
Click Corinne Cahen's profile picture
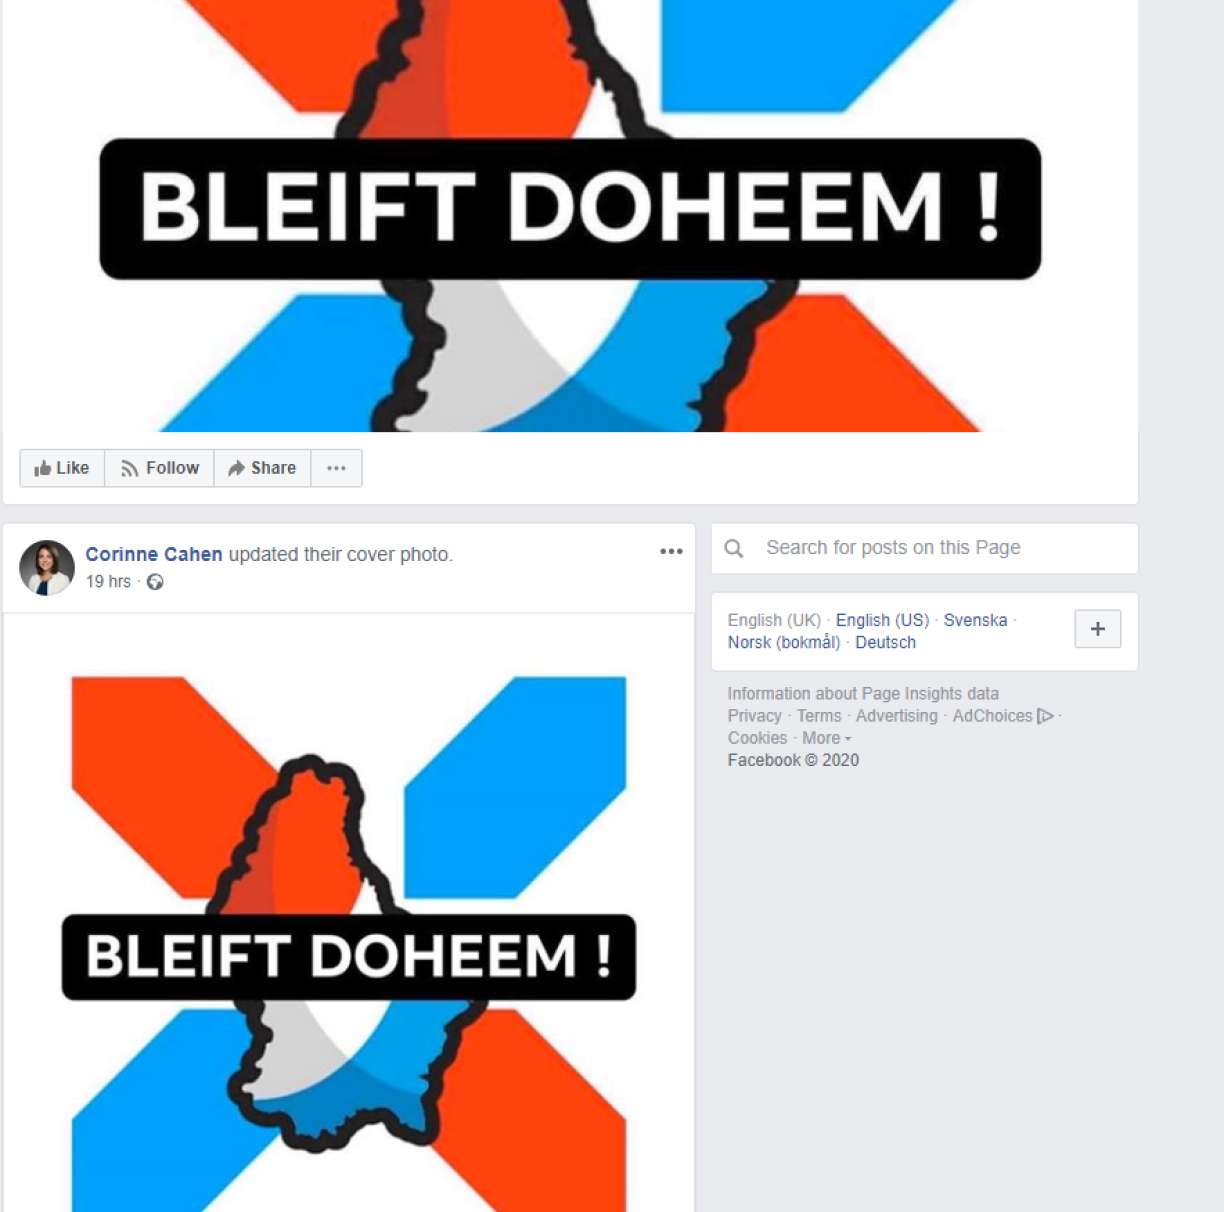pos(47,568)
